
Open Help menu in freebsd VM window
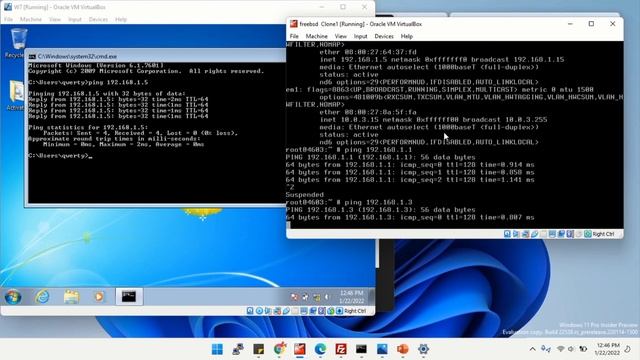click(x=407, y=36)
